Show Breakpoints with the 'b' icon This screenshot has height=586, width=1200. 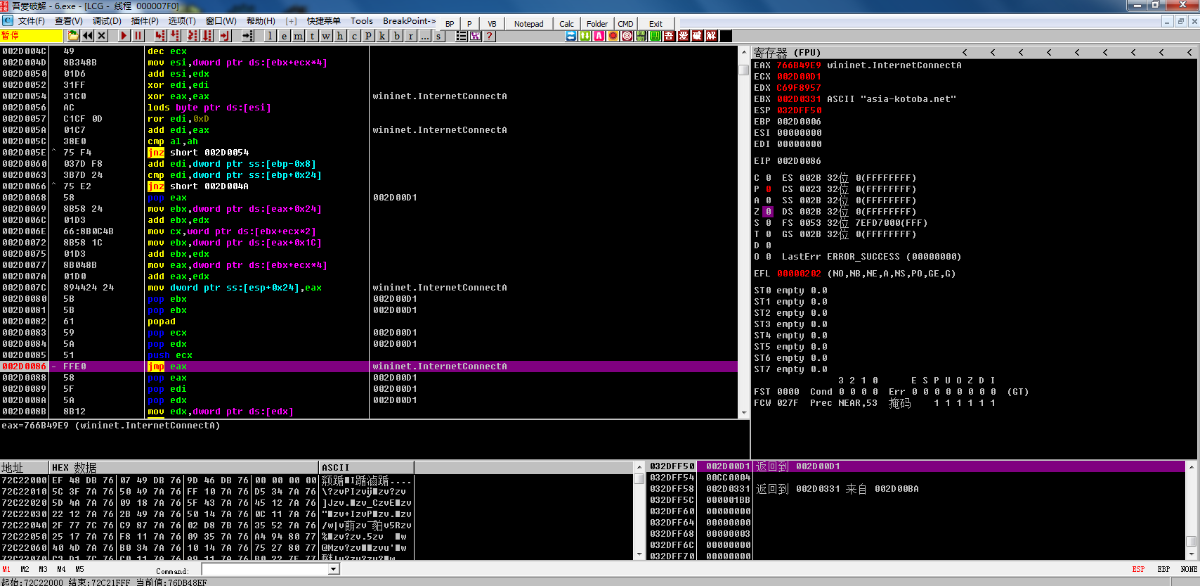point(397,36)
